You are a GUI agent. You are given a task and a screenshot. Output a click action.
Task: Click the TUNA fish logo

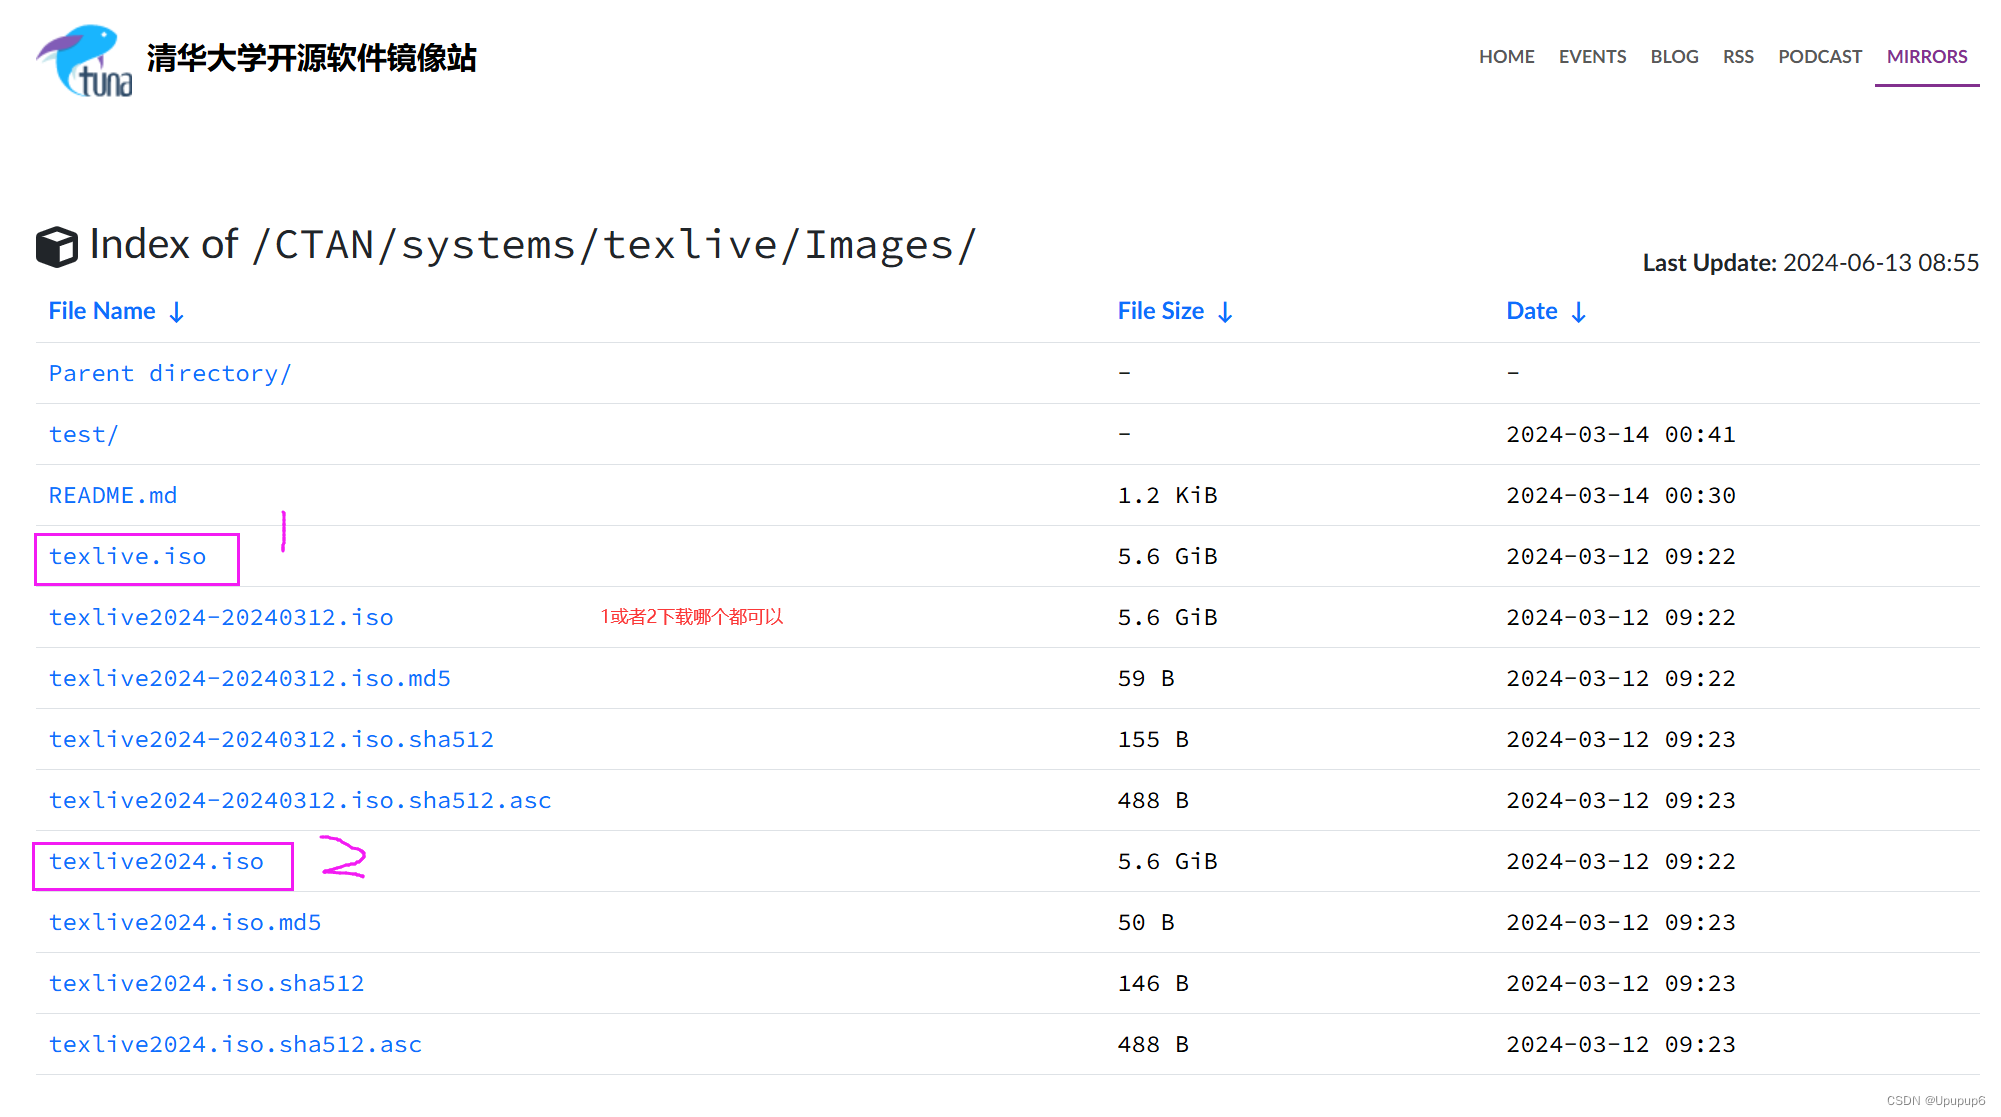84,60
